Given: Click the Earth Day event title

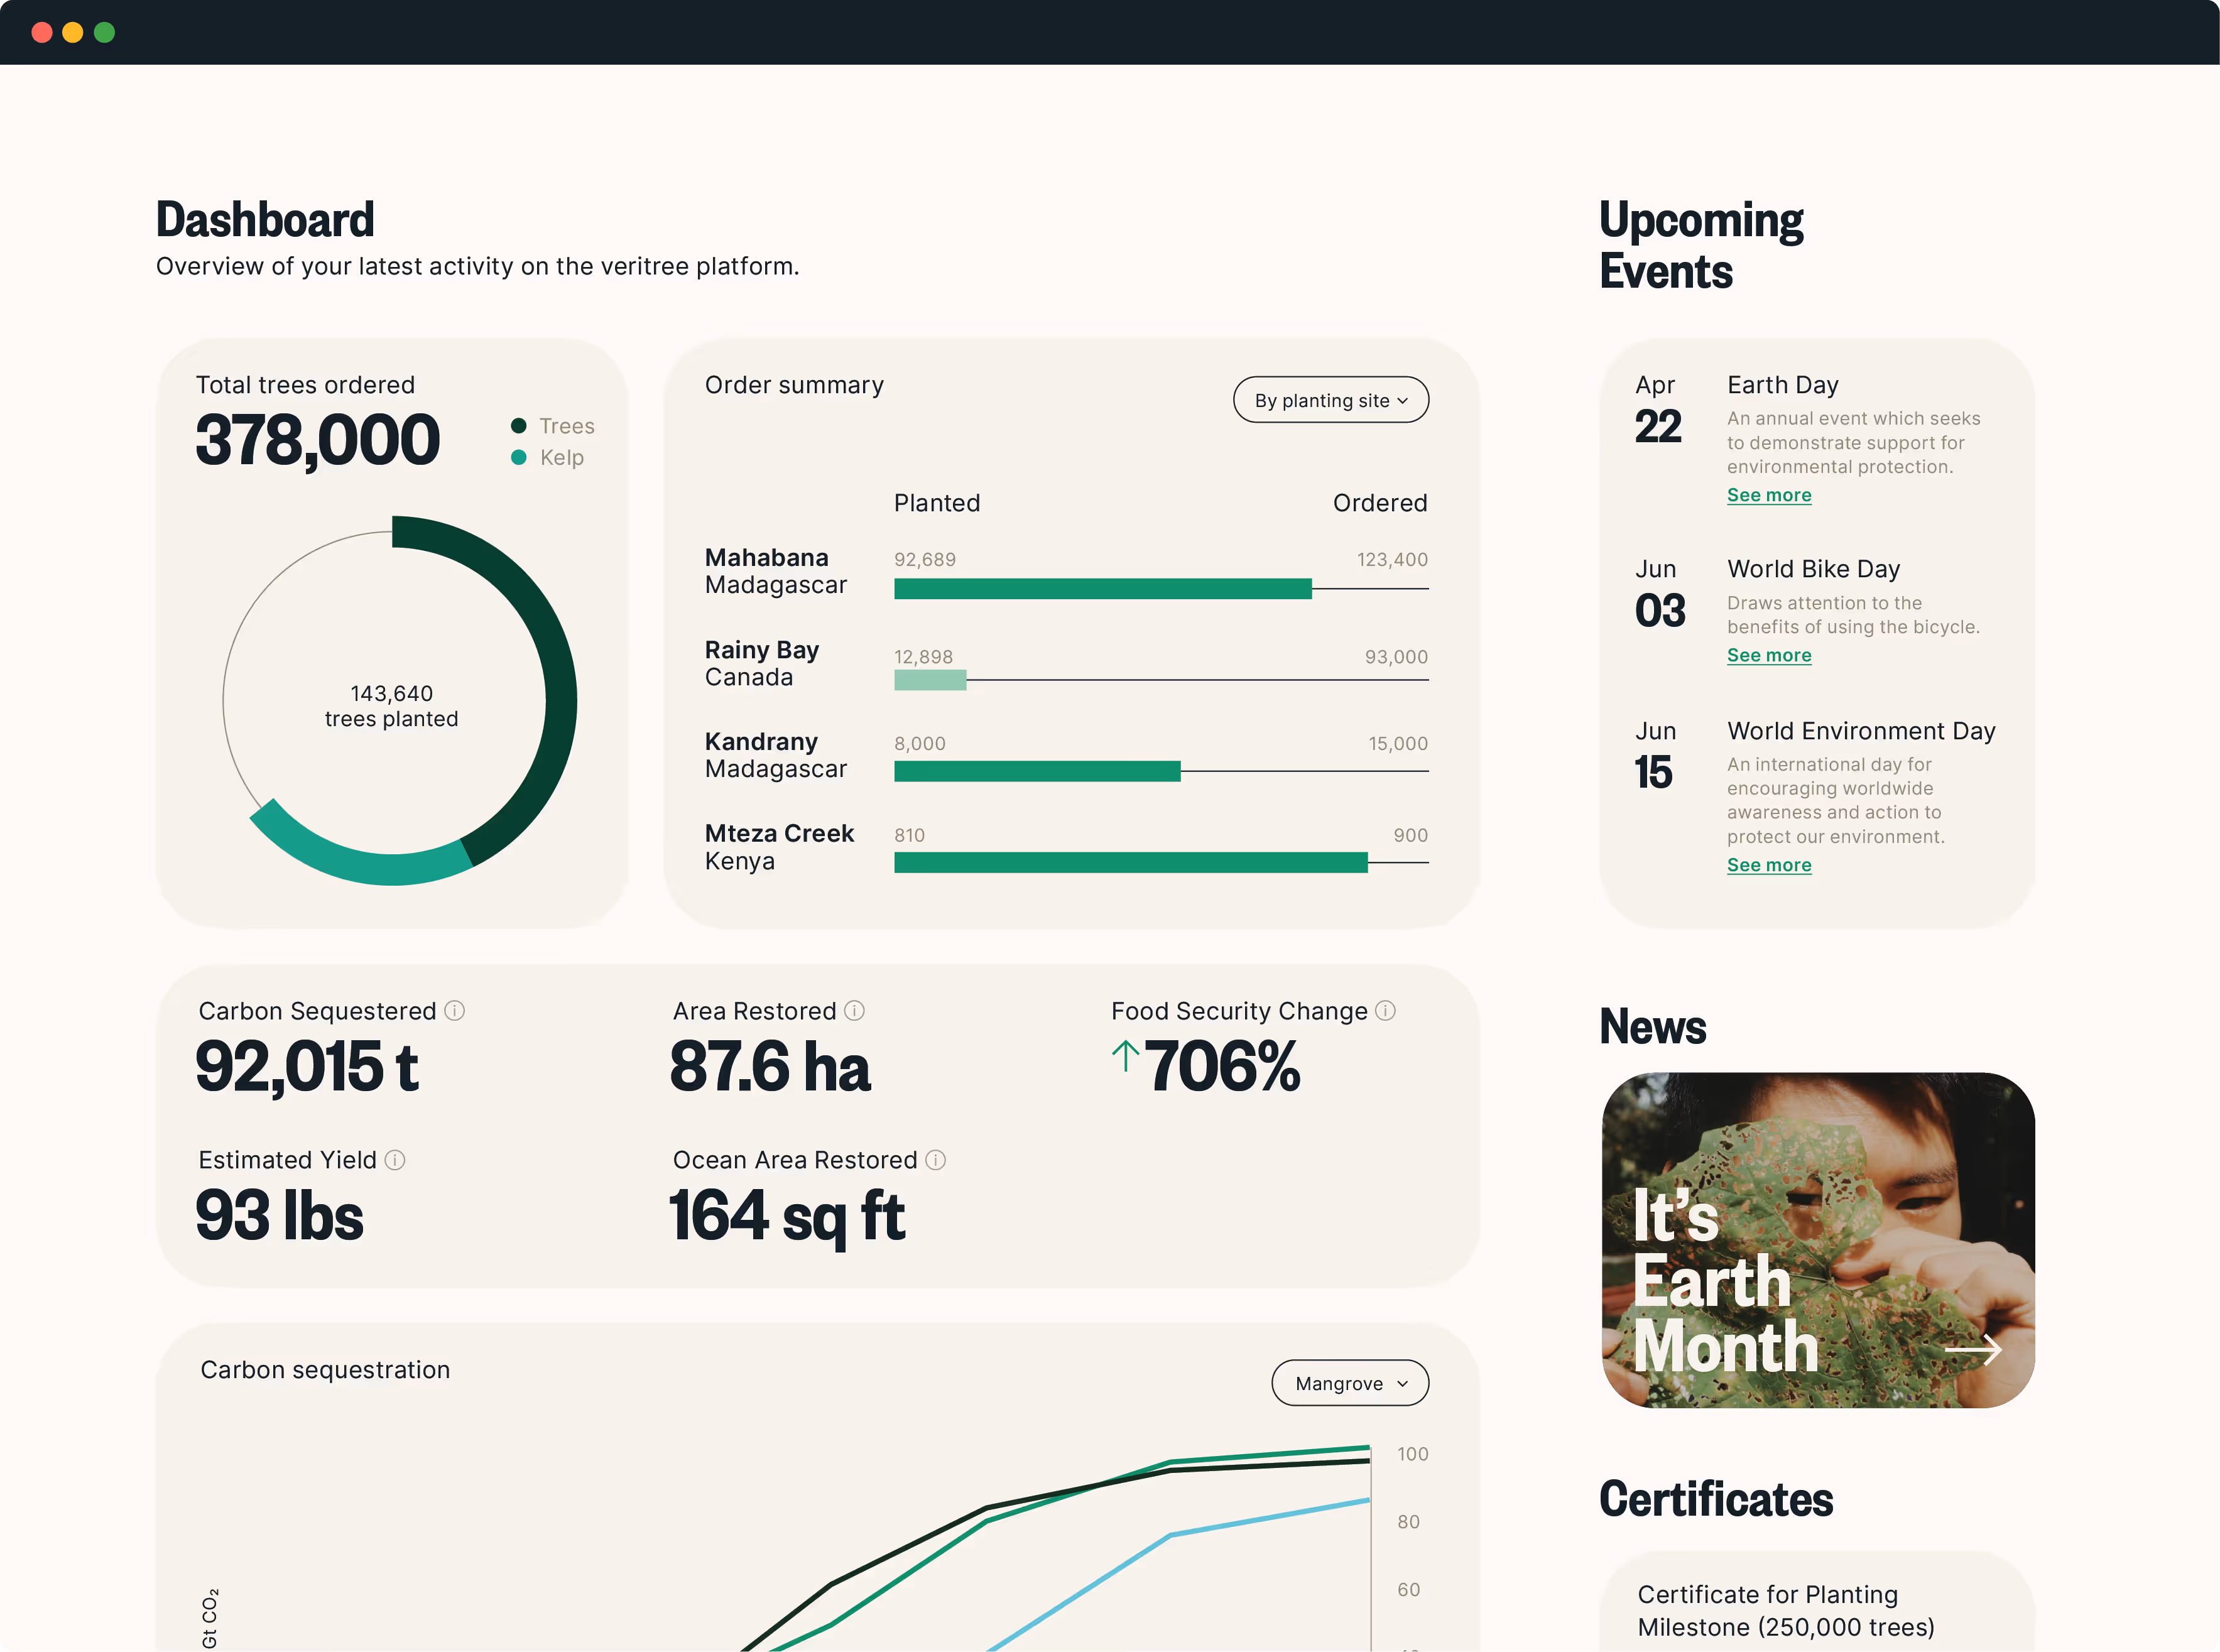Looking at the screenshot, I should (x=1783, y=385).
